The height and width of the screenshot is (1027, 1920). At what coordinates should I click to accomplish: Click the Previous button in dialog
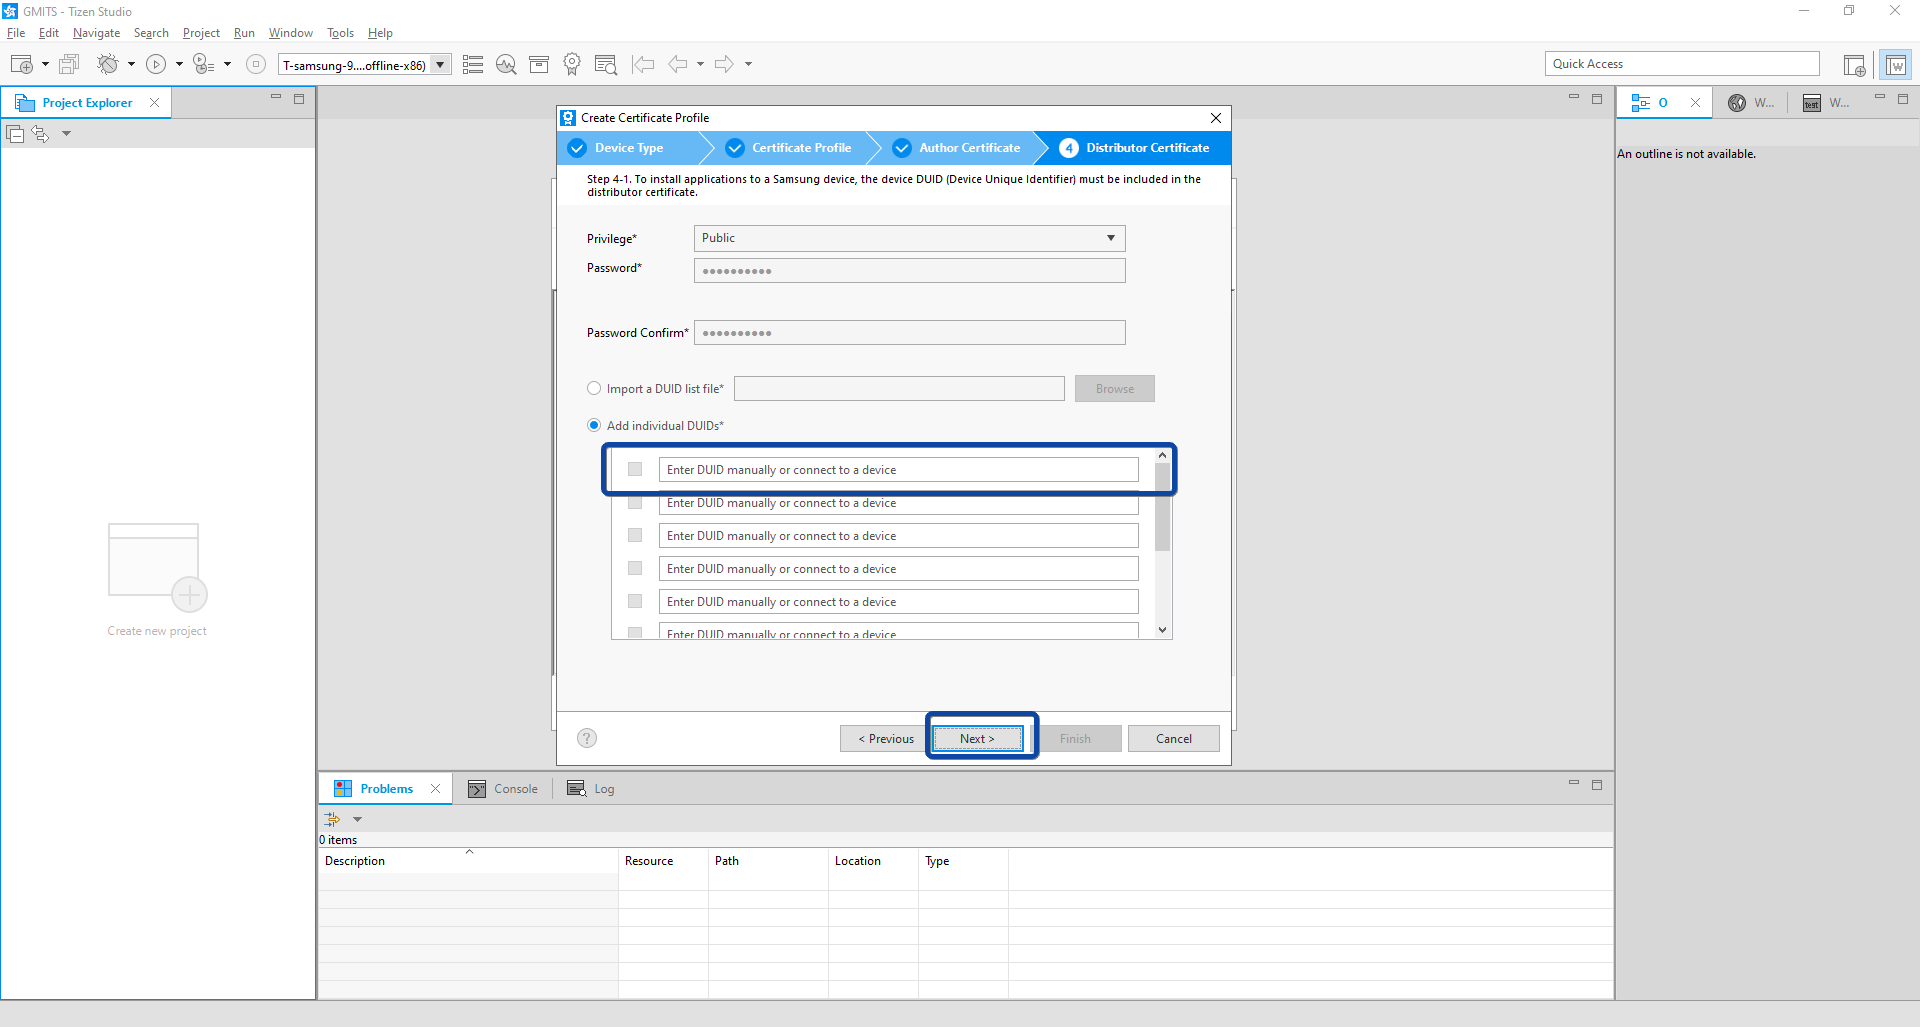pyautogui.click(x=886, y=739)
